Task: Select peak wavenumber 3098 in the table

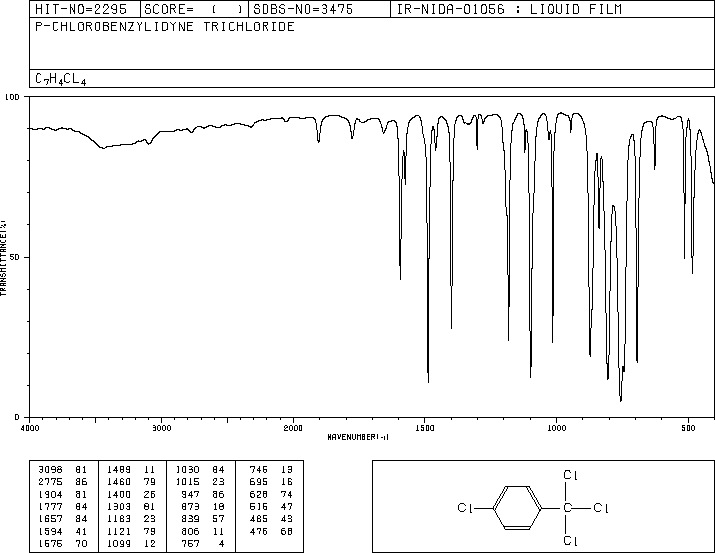Action: [x=50, y=470]
